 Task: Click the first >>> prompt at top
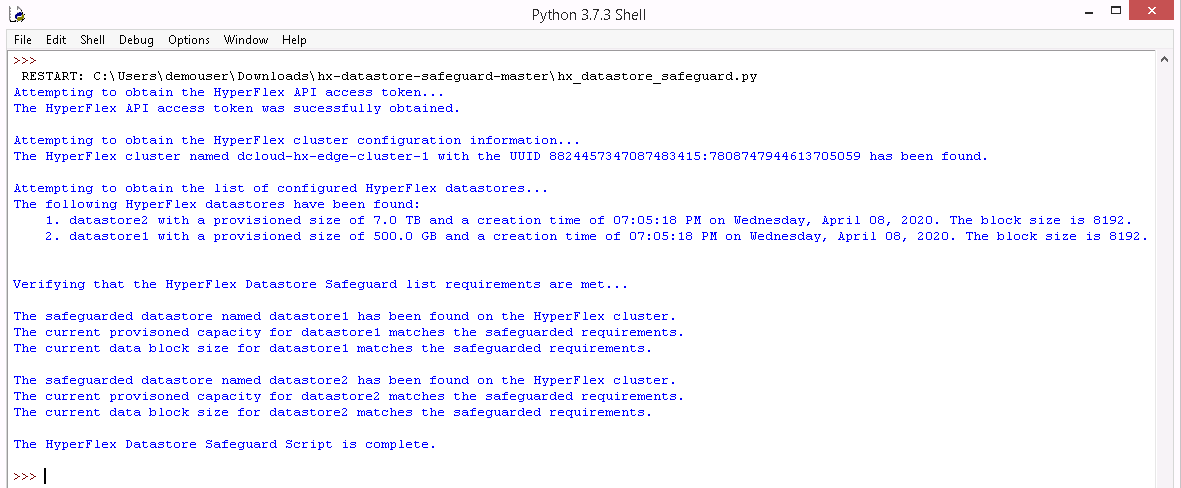click(25, 60)
